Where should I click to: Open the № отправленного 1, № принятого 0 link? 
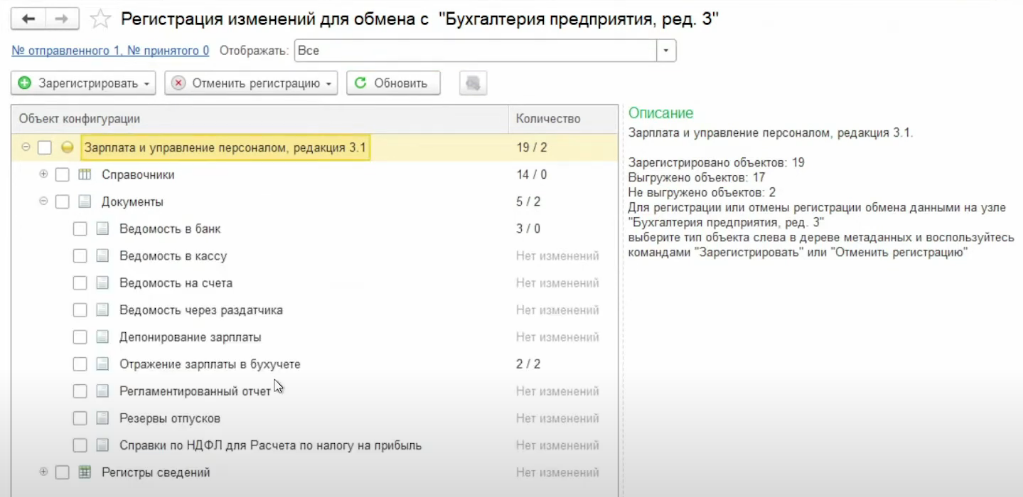click(x=110, y=50)
